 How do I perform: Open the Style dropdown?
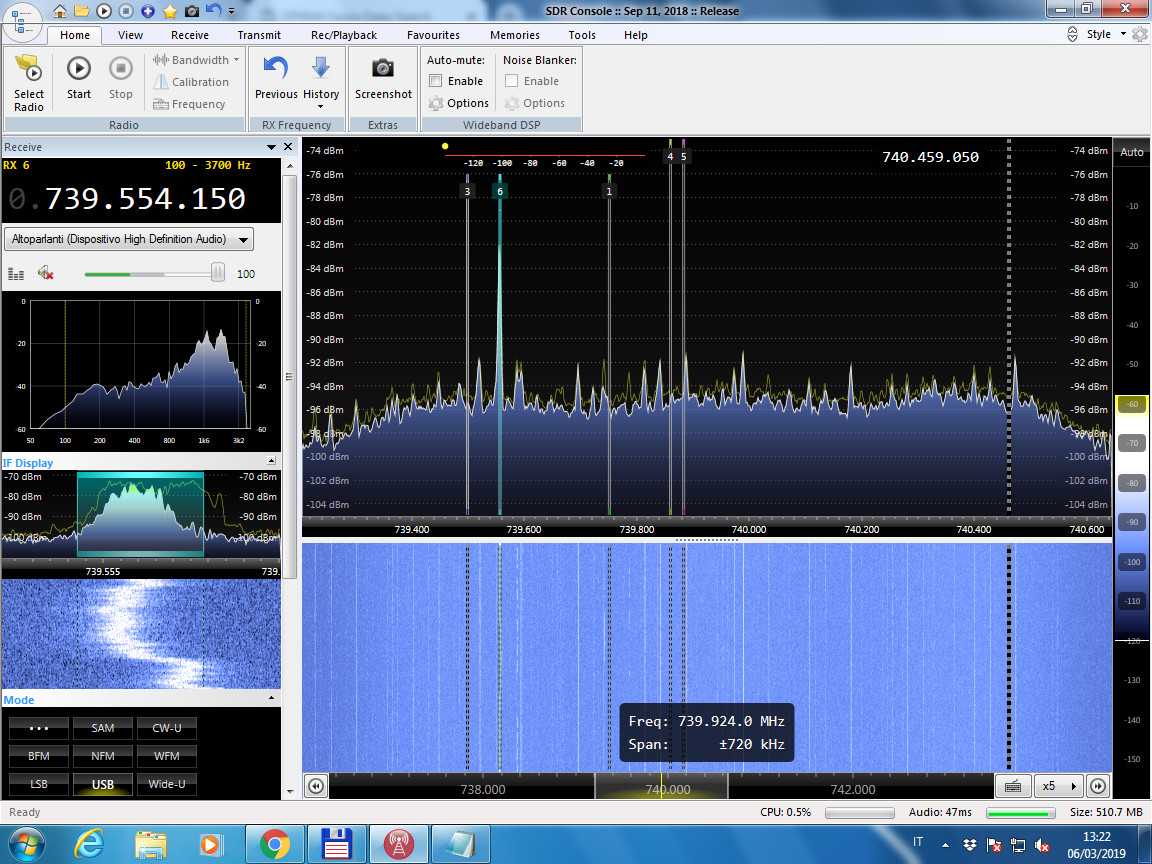pos(1106,35)
